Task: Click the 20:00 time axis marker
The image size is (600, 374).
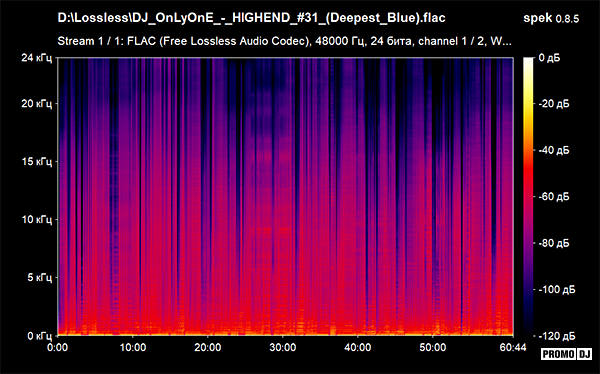Action: (x=208, y=348)
